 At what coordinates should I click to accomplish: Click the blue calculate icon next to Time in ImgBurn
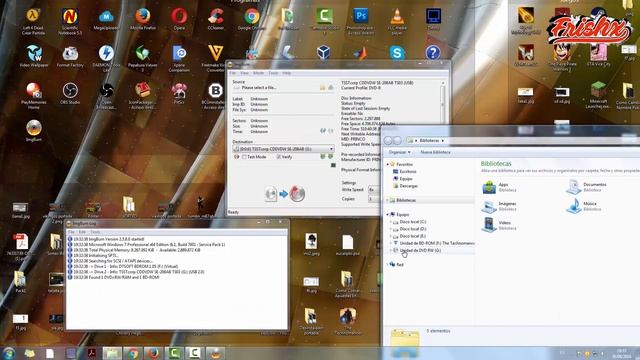click(322, 131)
